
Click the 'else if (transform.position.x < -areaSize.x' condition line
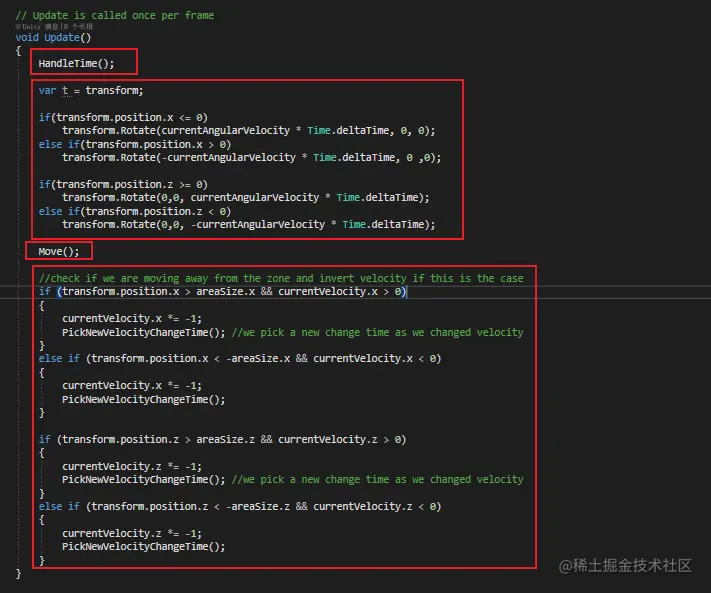click(240, 359)
